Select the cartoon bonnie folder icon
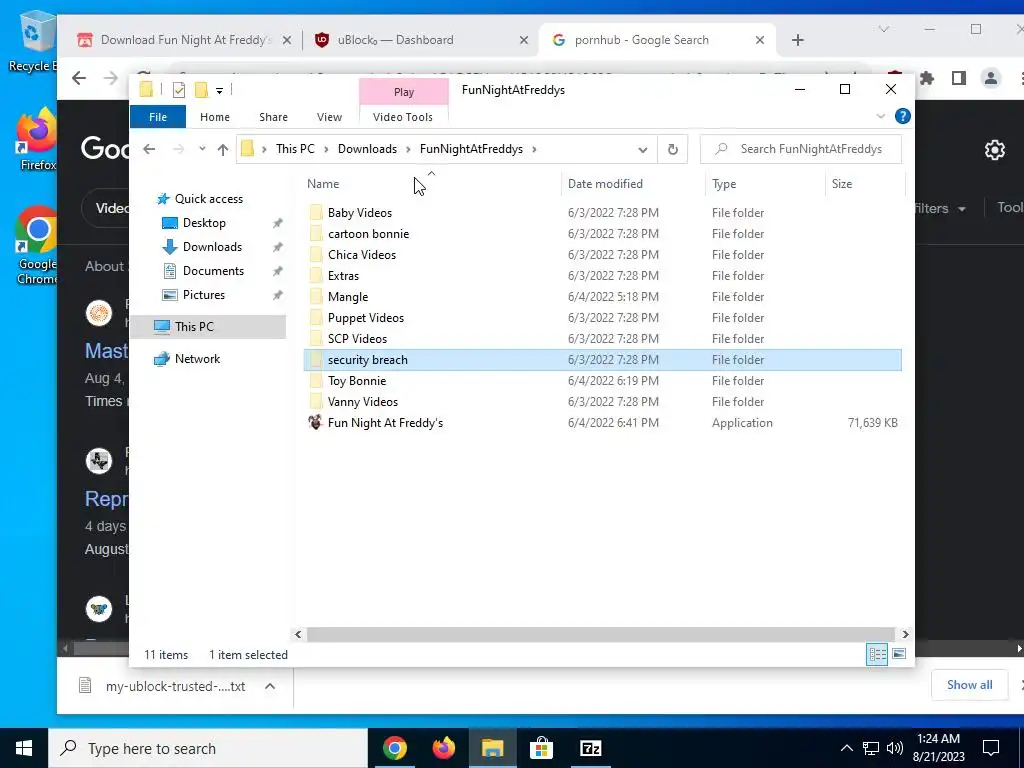 (x=316, y=233)
